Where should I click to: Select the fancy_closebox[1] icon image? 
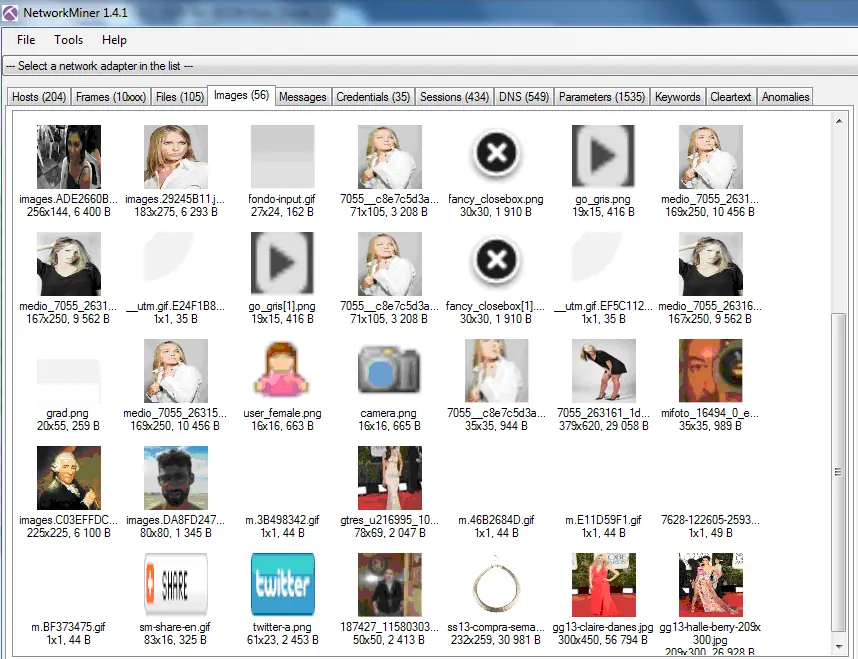(496, 261)
